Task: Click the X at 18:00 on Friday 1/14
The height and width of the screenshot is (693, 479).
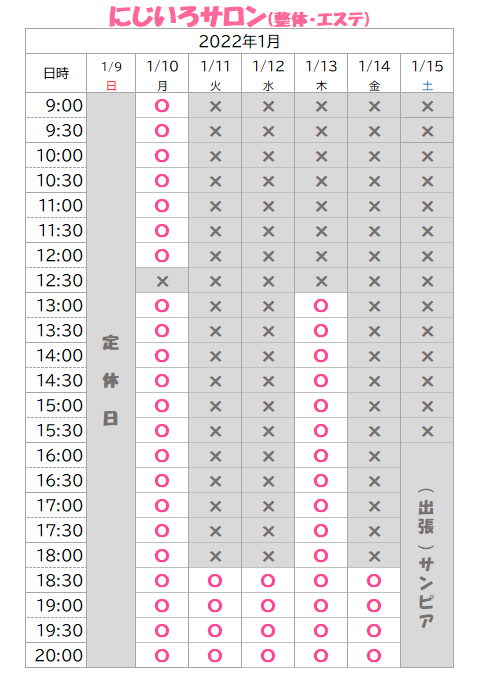Action: click(374, 556)
